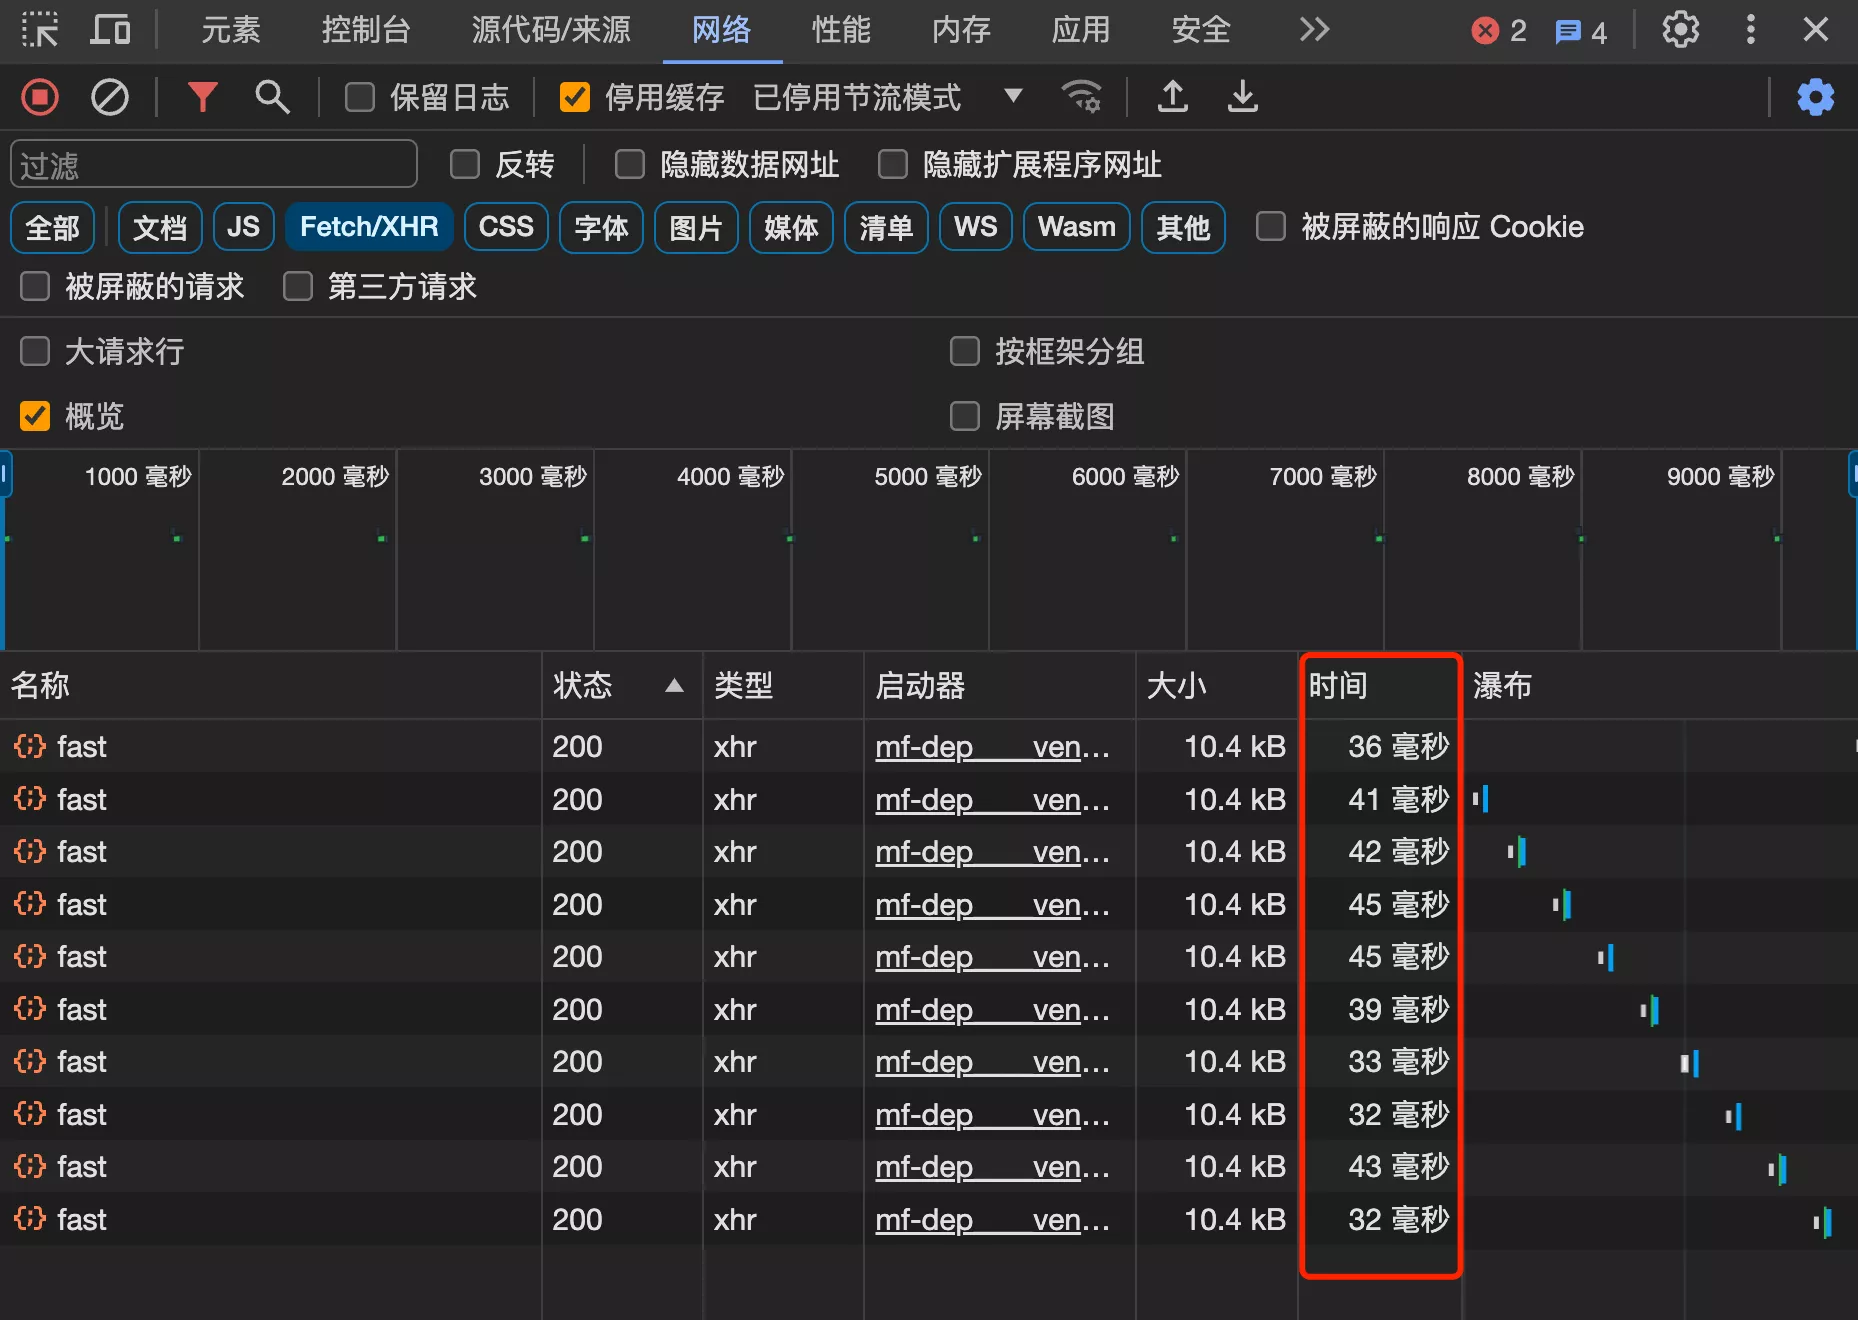Open network search magnifier
The height and width of the screenshot is (1320, 1858).
pyautogui.click(x=272, y=97)
